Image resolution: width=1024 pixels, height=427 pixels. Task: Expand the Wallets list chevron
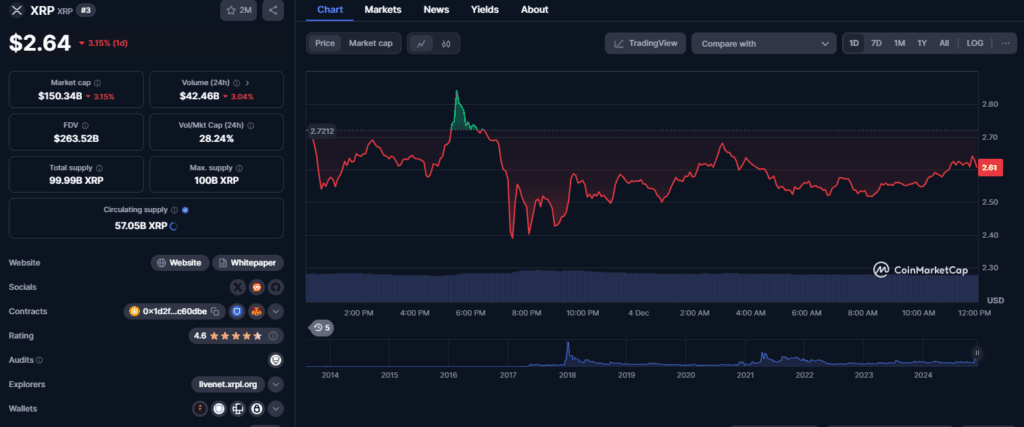click(276, 409)
